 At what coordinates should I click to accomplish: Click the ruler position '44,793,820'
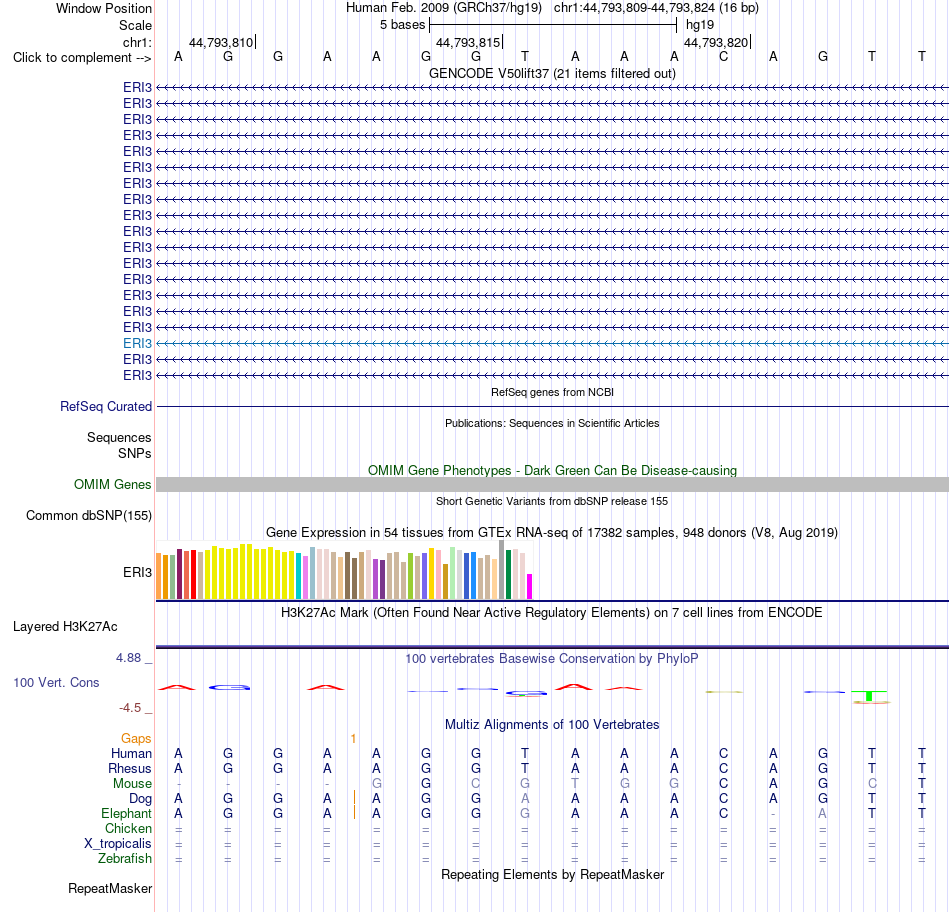(x=716, y=42)
